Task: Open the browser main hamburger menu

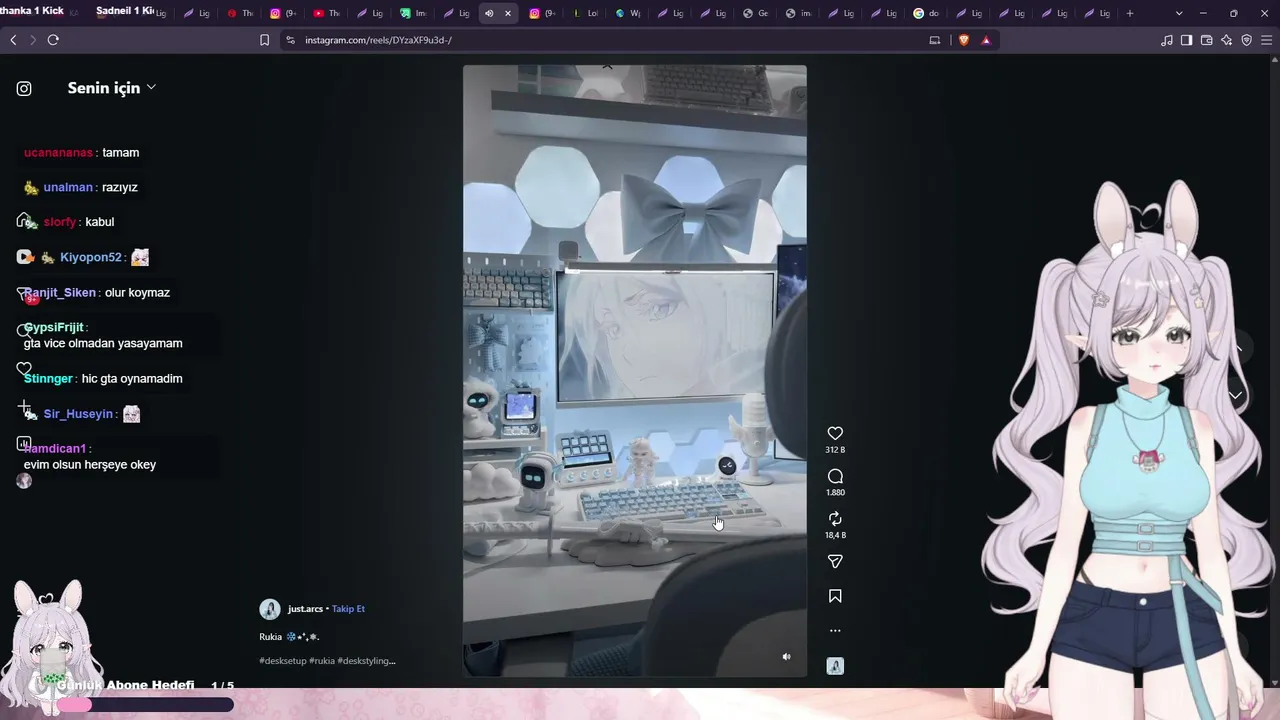Action: pos(1267,40)
